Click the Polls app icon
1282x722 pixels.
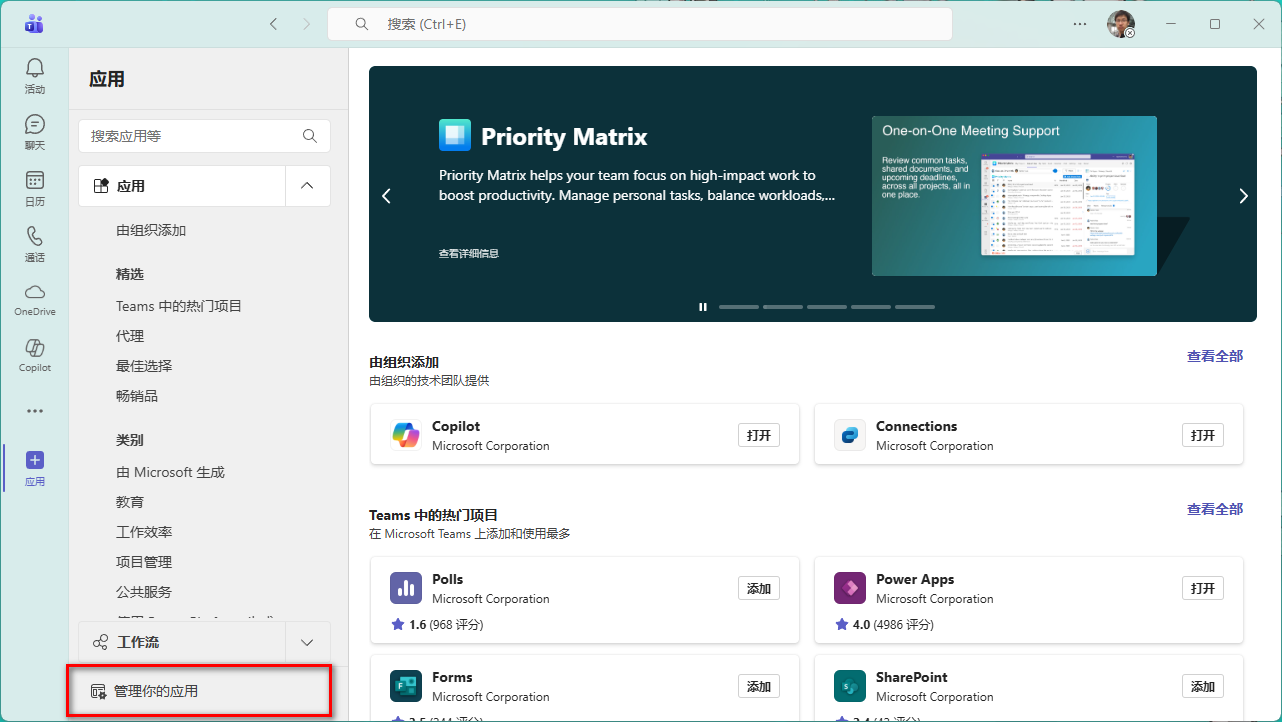coord(406,588)
